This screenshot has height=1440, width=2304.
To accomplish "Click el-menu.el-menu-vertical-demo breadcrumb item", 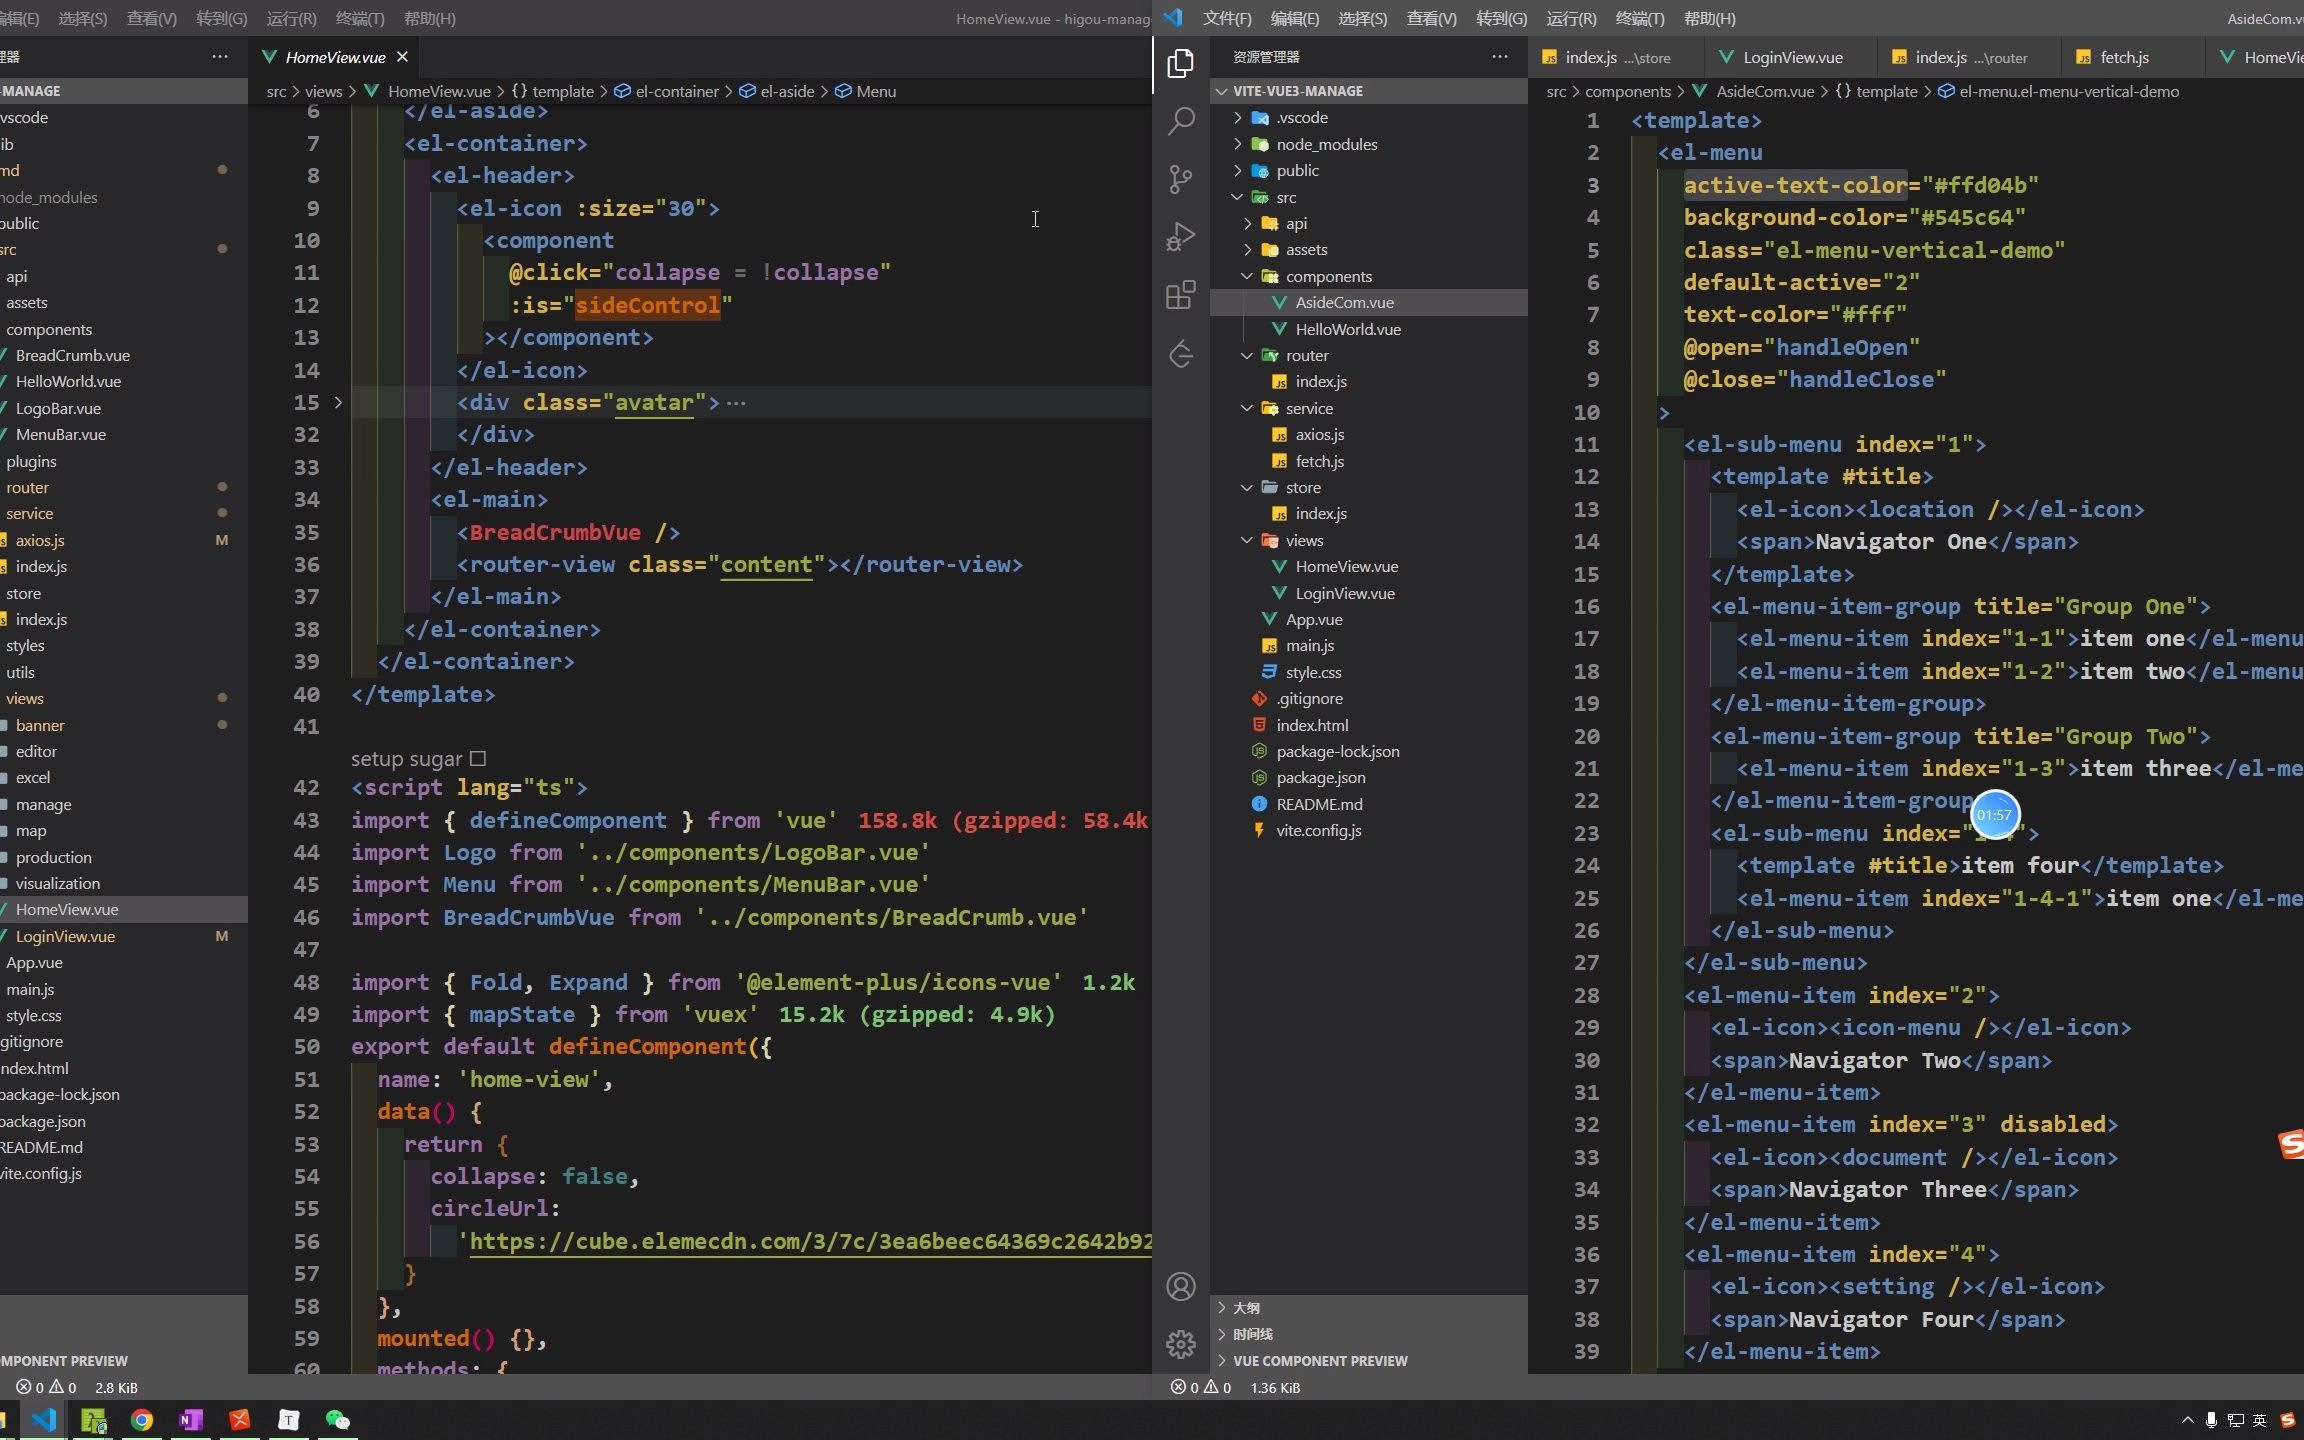I will tap(2058, 91).
